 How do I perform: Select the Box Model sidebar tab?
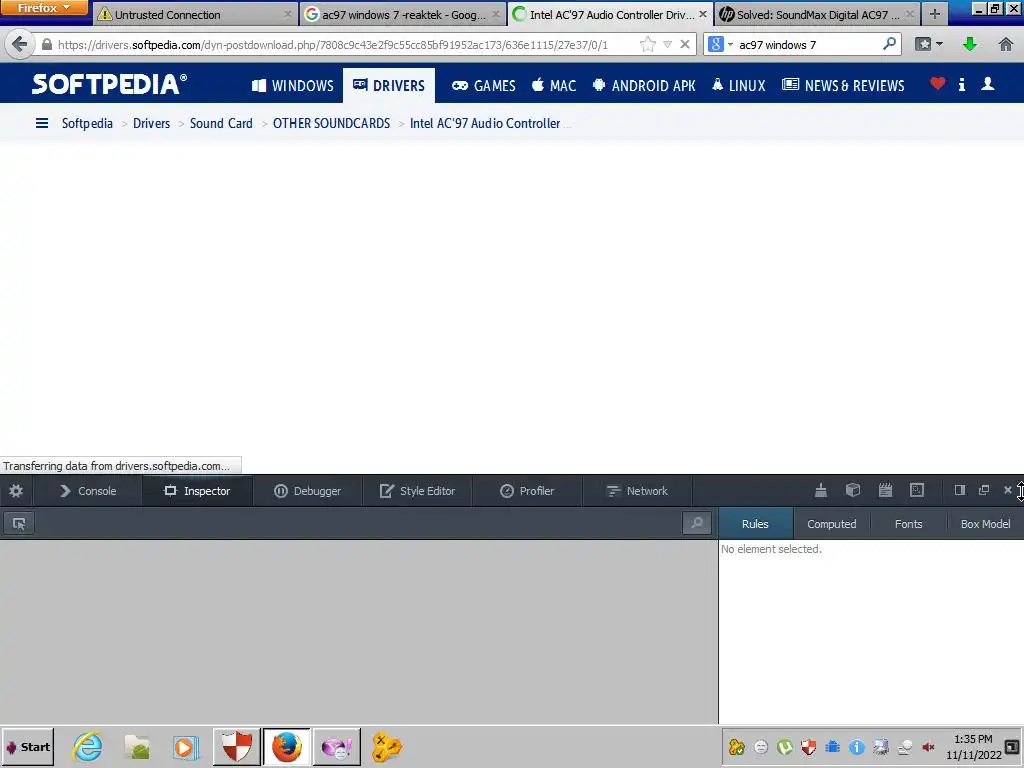(985, 524)
